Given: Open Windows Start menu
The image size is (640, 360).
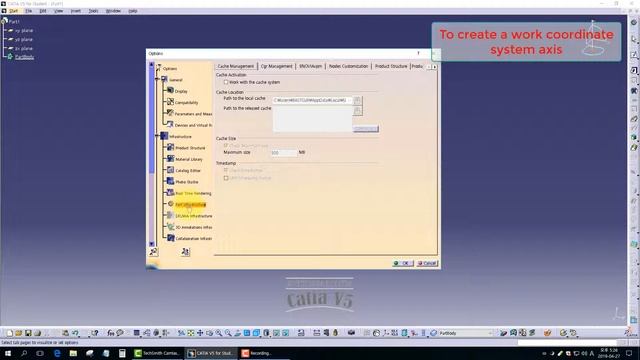Looking at the screenshot, I should [x=8, y=353].
